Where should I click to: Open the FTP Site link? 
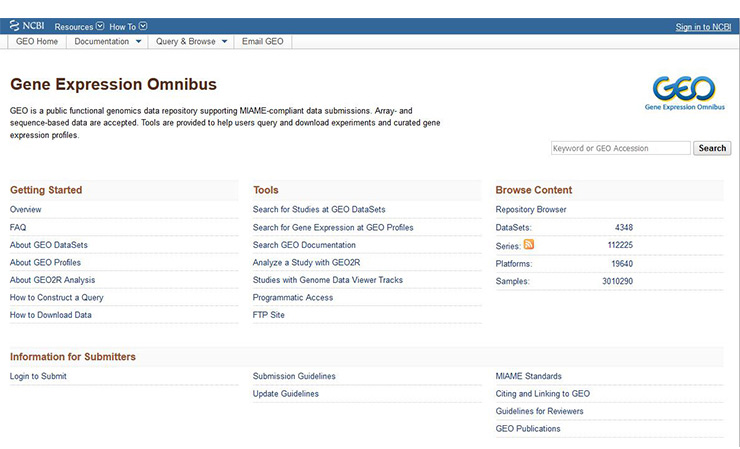coord(269,315)
